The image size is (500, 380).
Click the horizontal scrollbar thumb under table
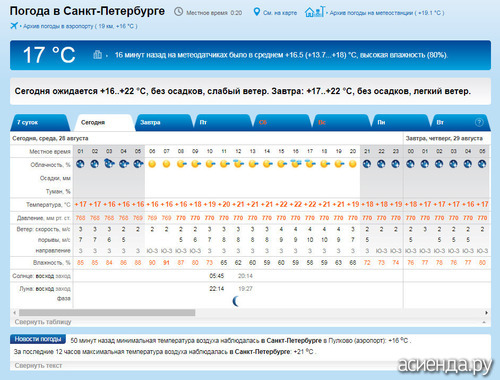point(107,313)
